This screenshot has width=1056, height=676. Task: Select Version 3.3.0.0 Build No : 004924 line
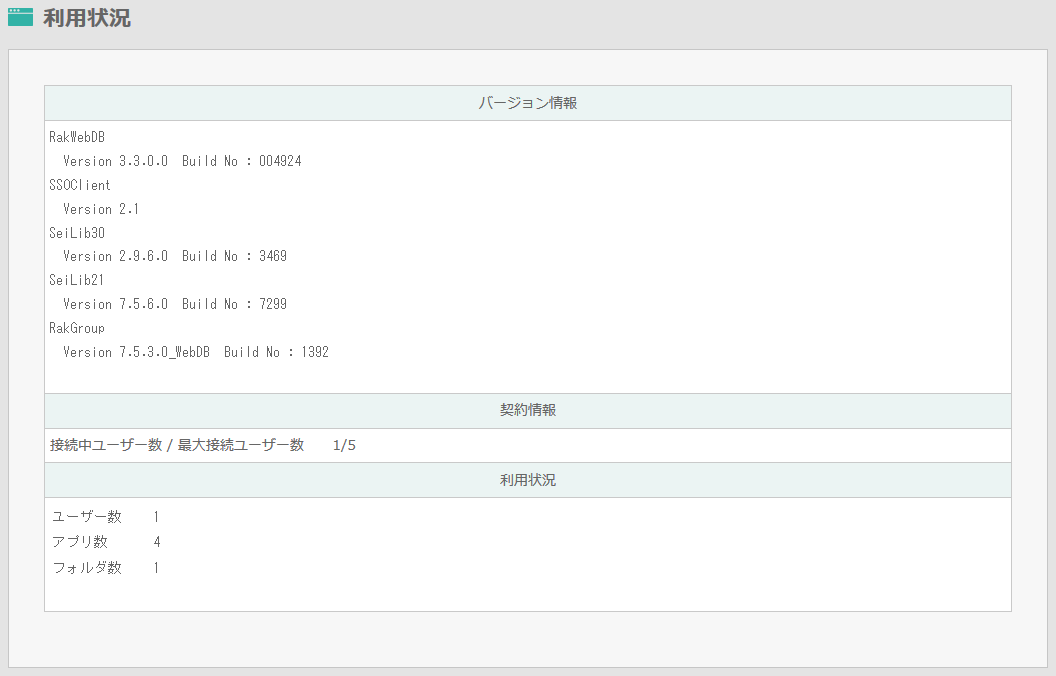[x=182, y=161]
